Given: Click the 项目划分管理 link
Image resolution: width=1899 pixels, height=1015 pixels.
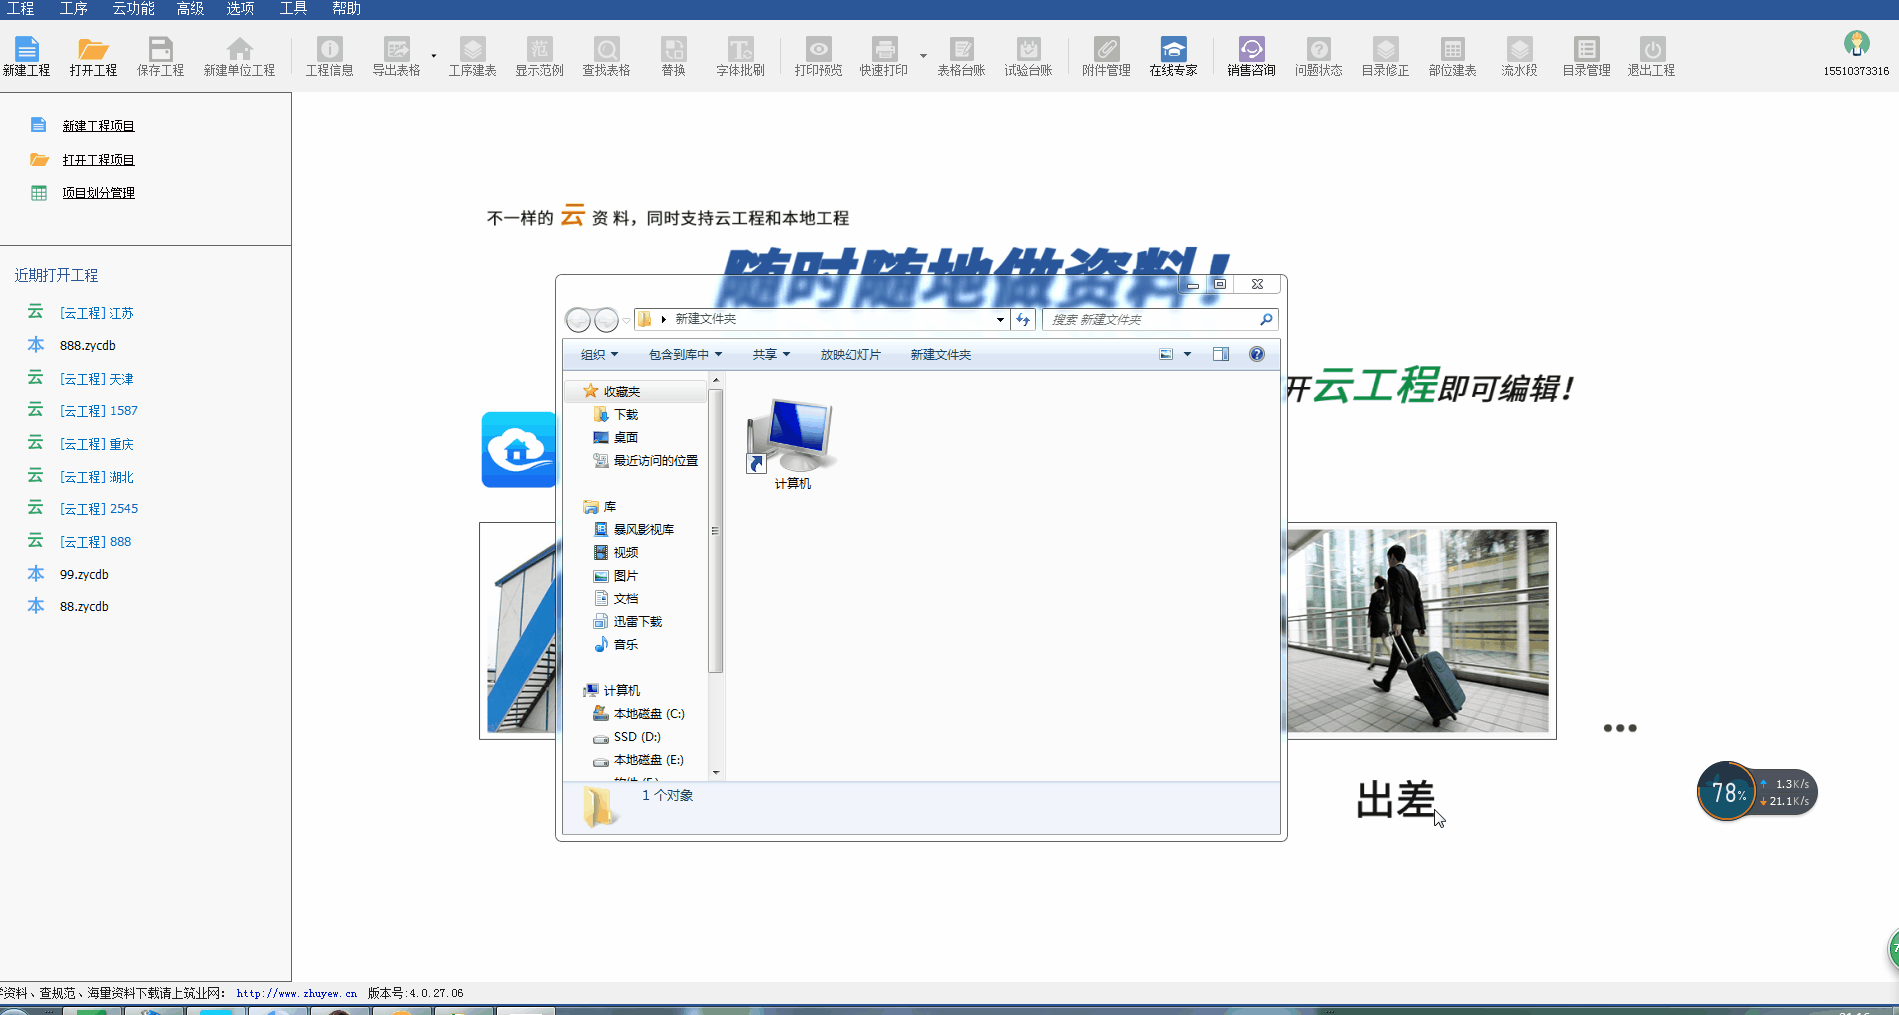Looking at the screenshot, I should click(x=98, y=193).
